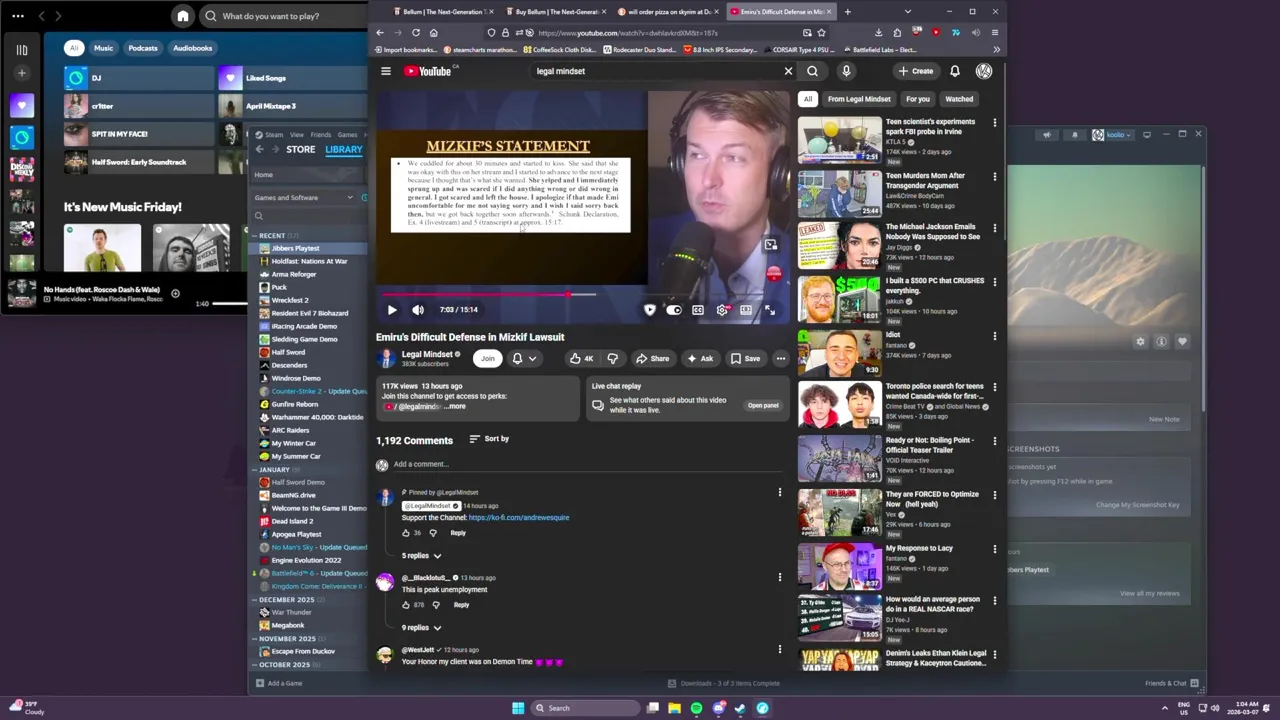
Task: Switch to the will order pizza on skyrim tab
Action: coord(665,12)
